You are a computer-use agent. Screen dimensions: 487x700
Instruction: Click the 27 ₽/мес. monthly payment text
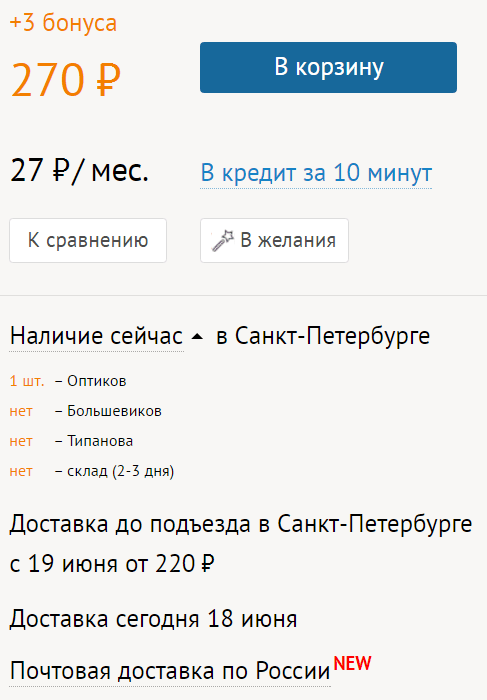(x=79, y=171)
